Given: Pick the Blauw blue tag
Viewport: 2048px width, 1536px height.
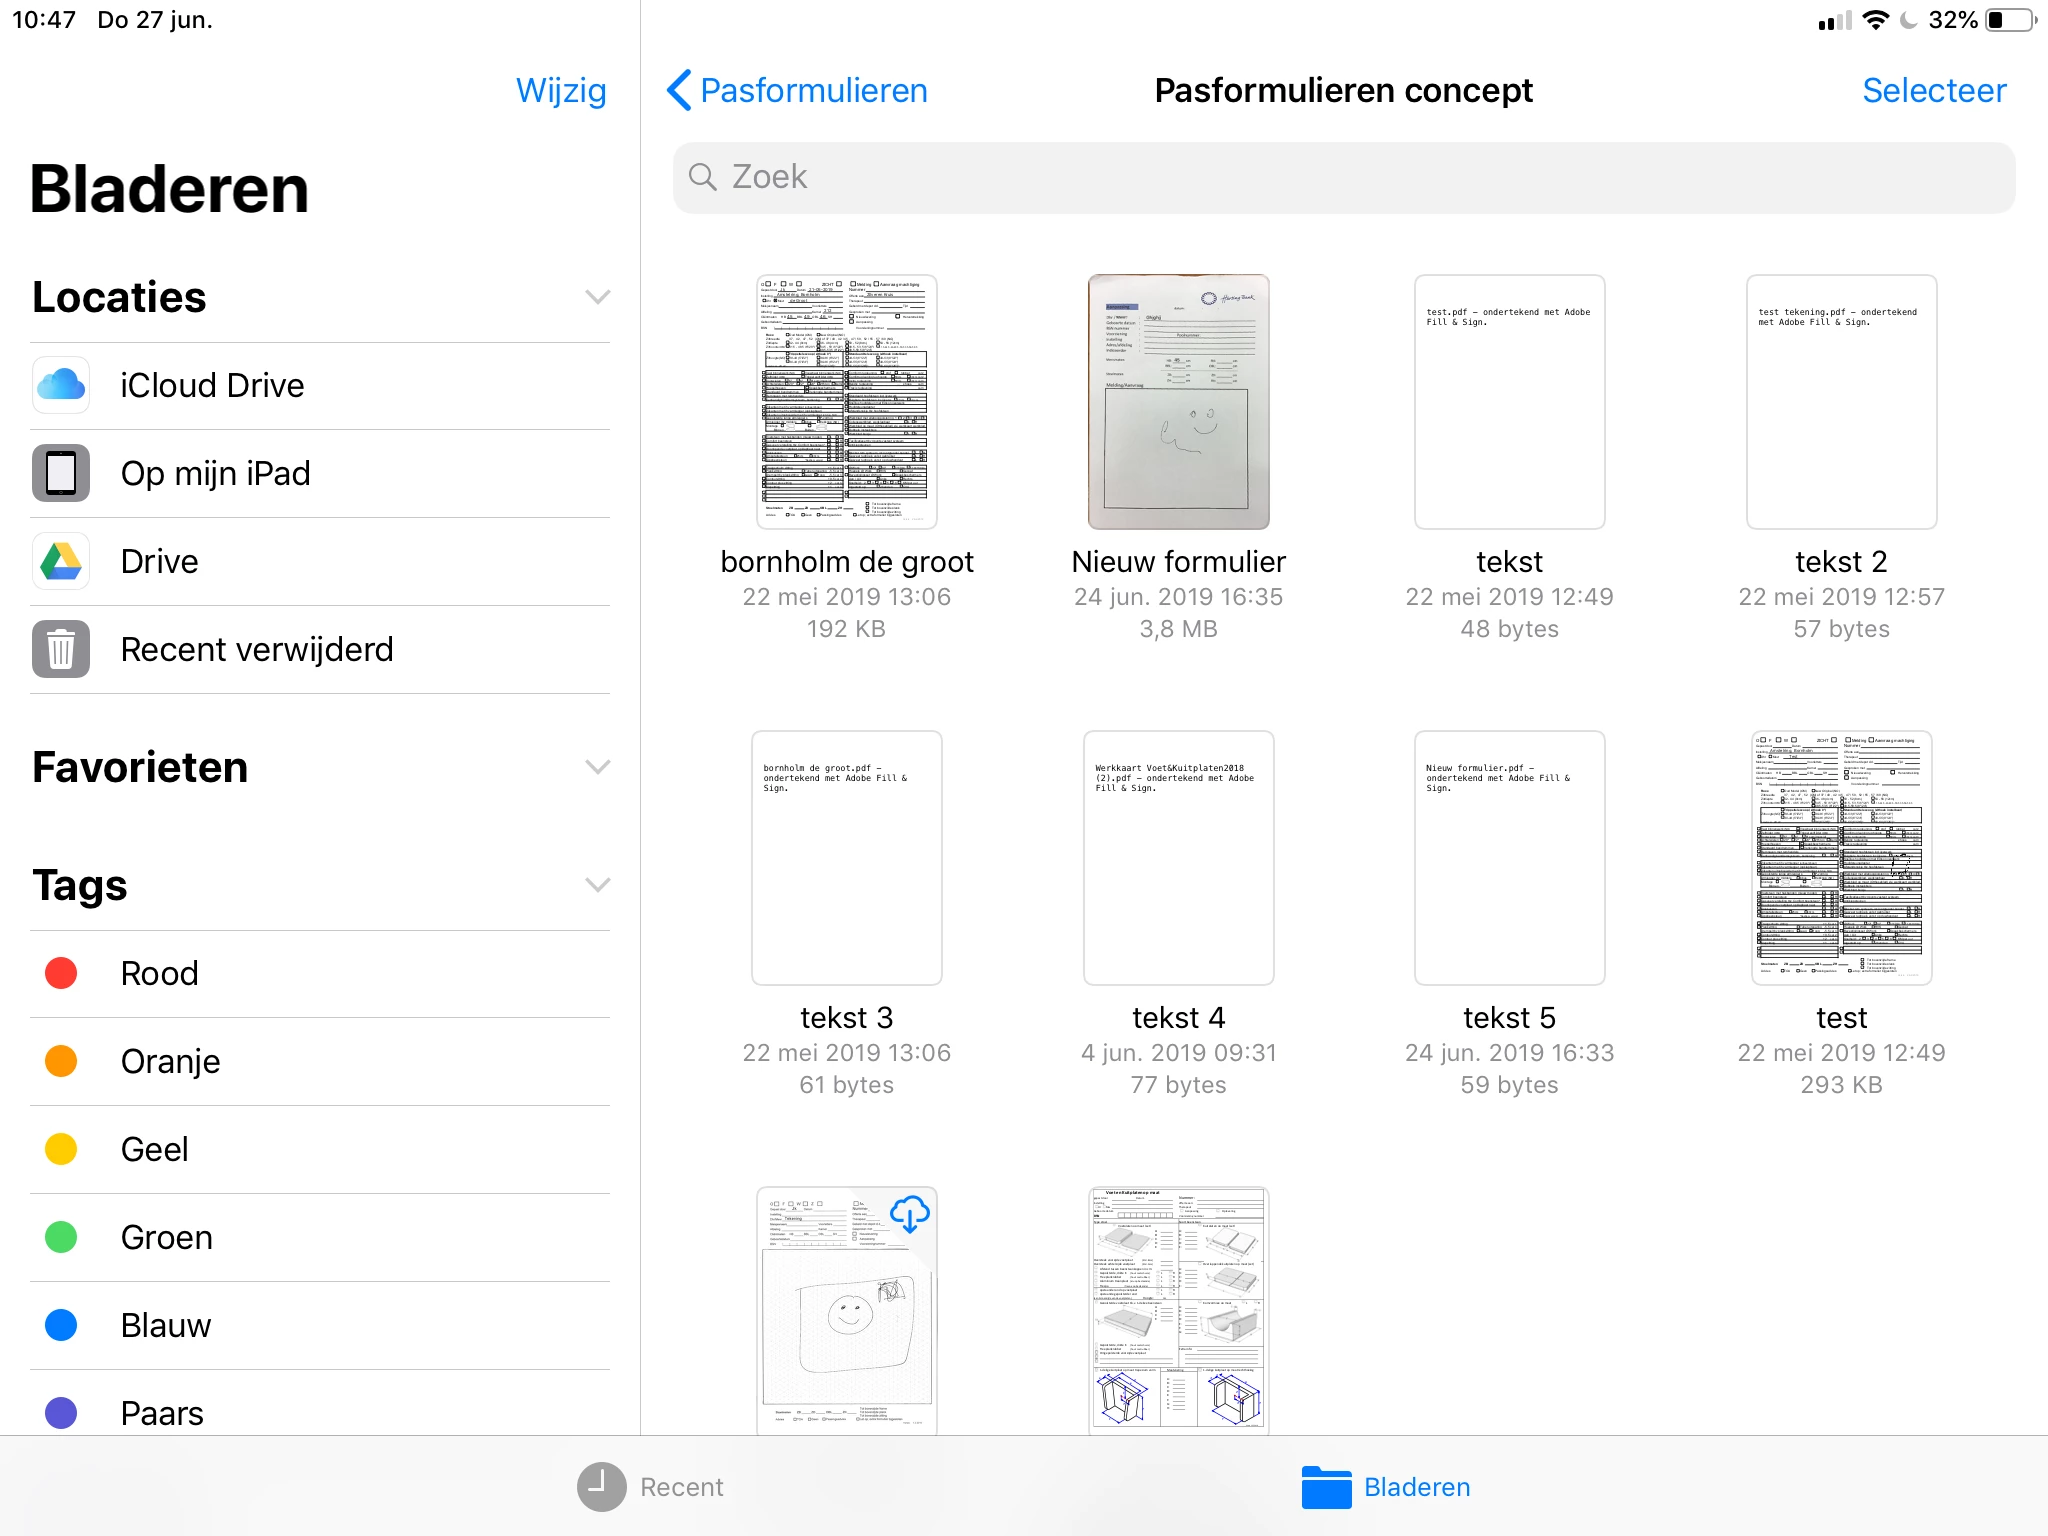Looking at the screenshot, I should (166, 1325).
